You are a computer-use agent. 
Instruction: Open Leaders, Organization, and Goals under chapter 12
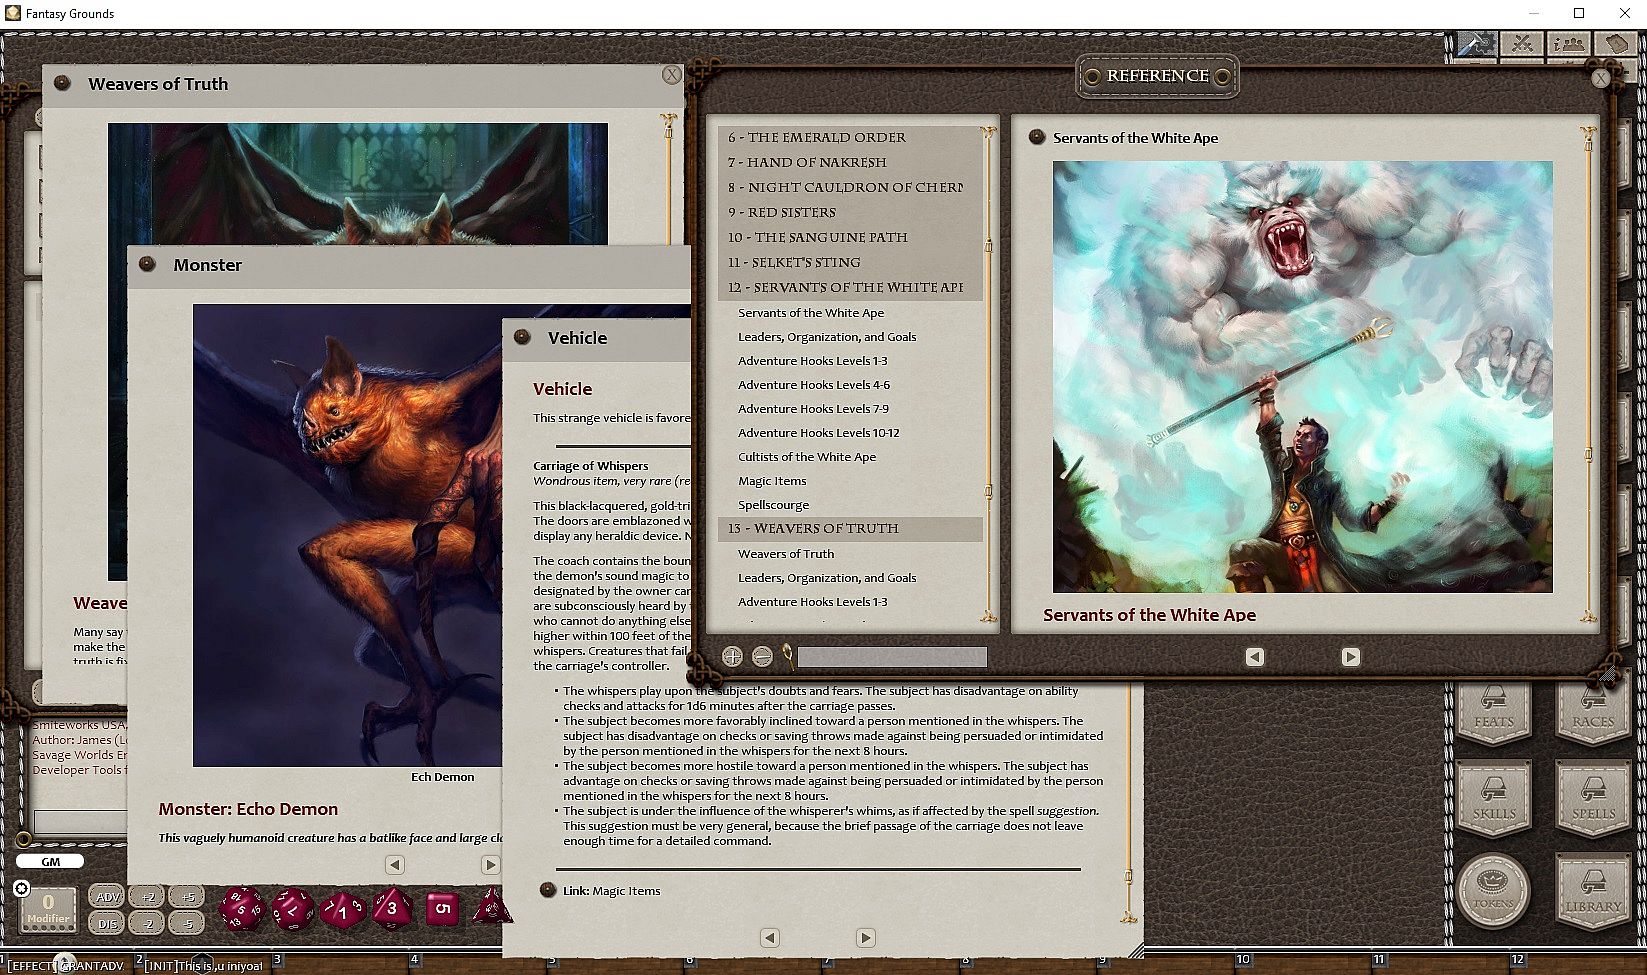click(x=827, y=337)
